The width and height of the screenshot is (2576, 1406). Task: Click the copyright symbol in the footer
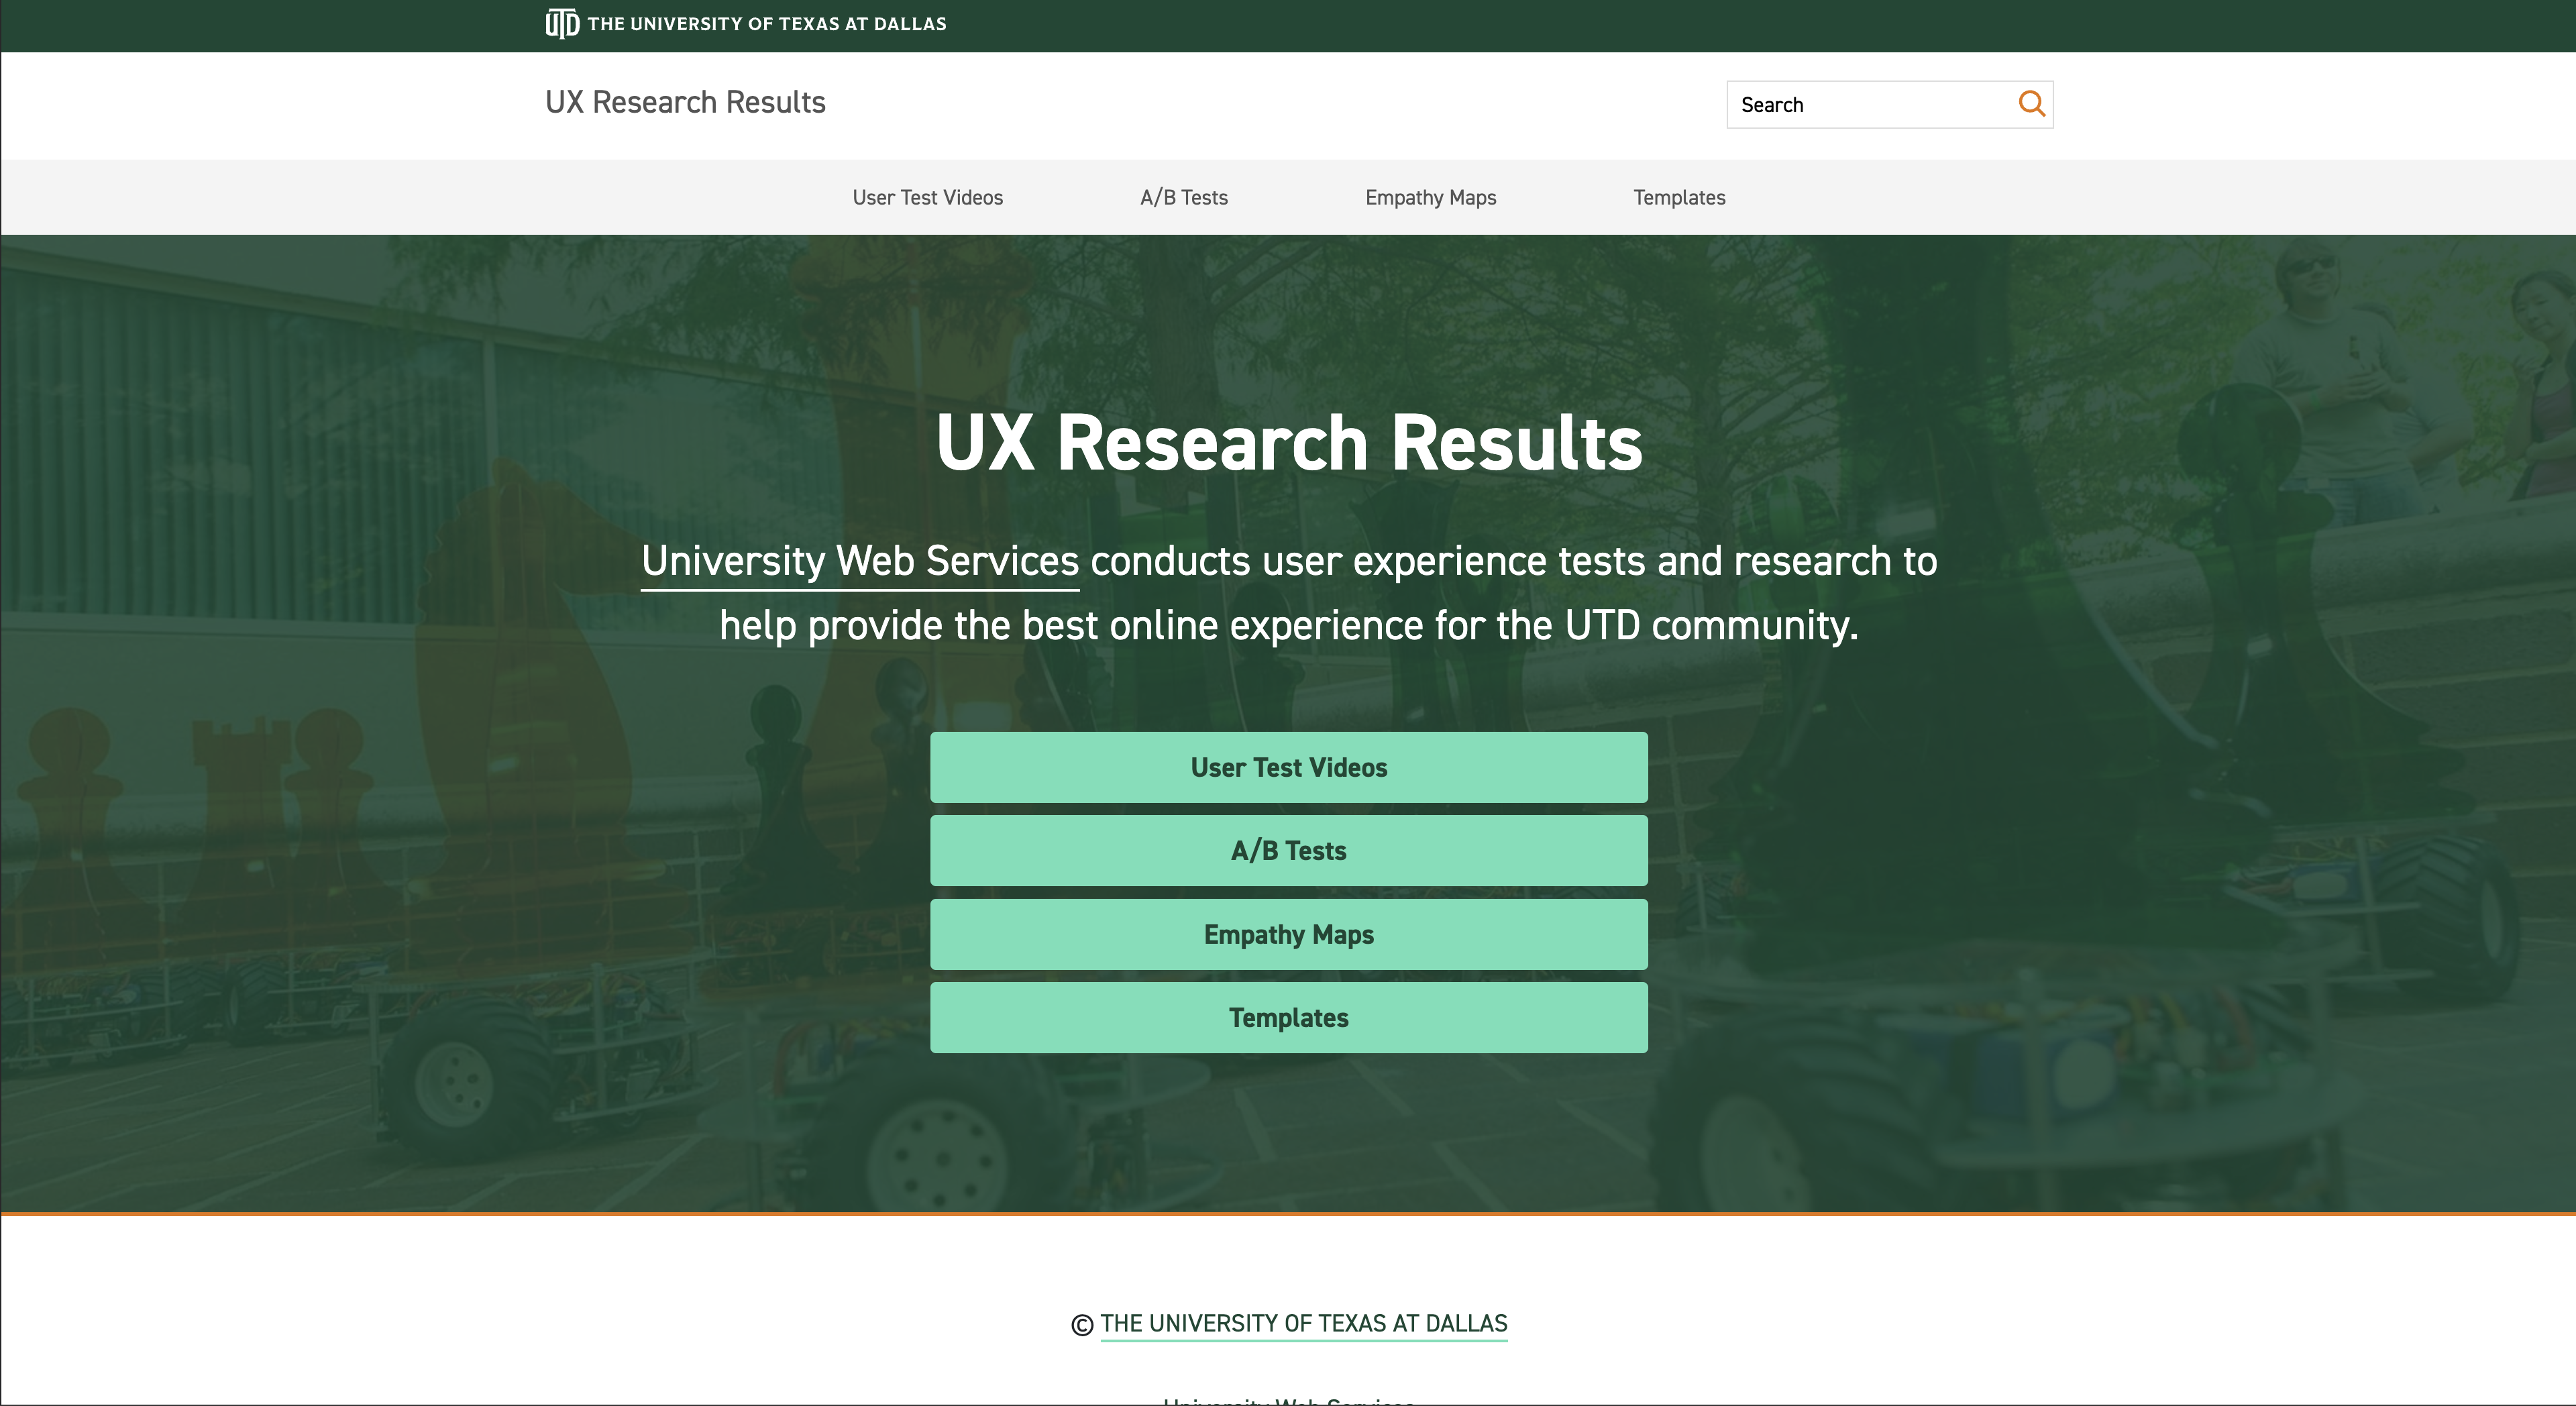[1082, 1325]
